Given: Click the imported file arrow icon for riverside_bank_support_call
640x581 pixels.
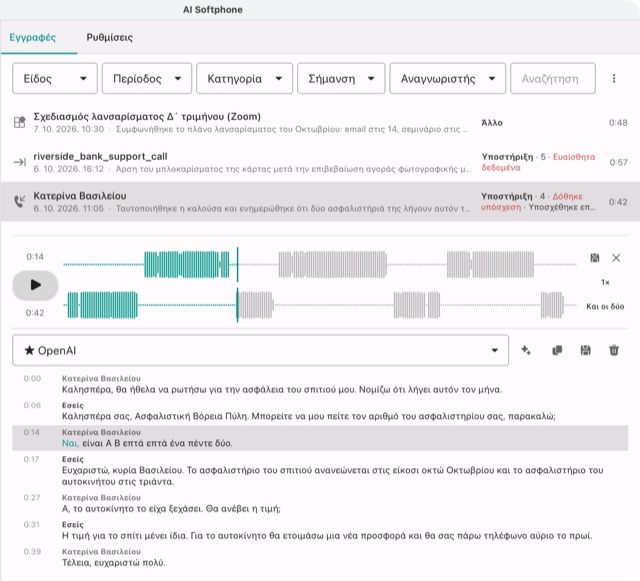Looking at the screenshot, I should (x=20, y=162).
